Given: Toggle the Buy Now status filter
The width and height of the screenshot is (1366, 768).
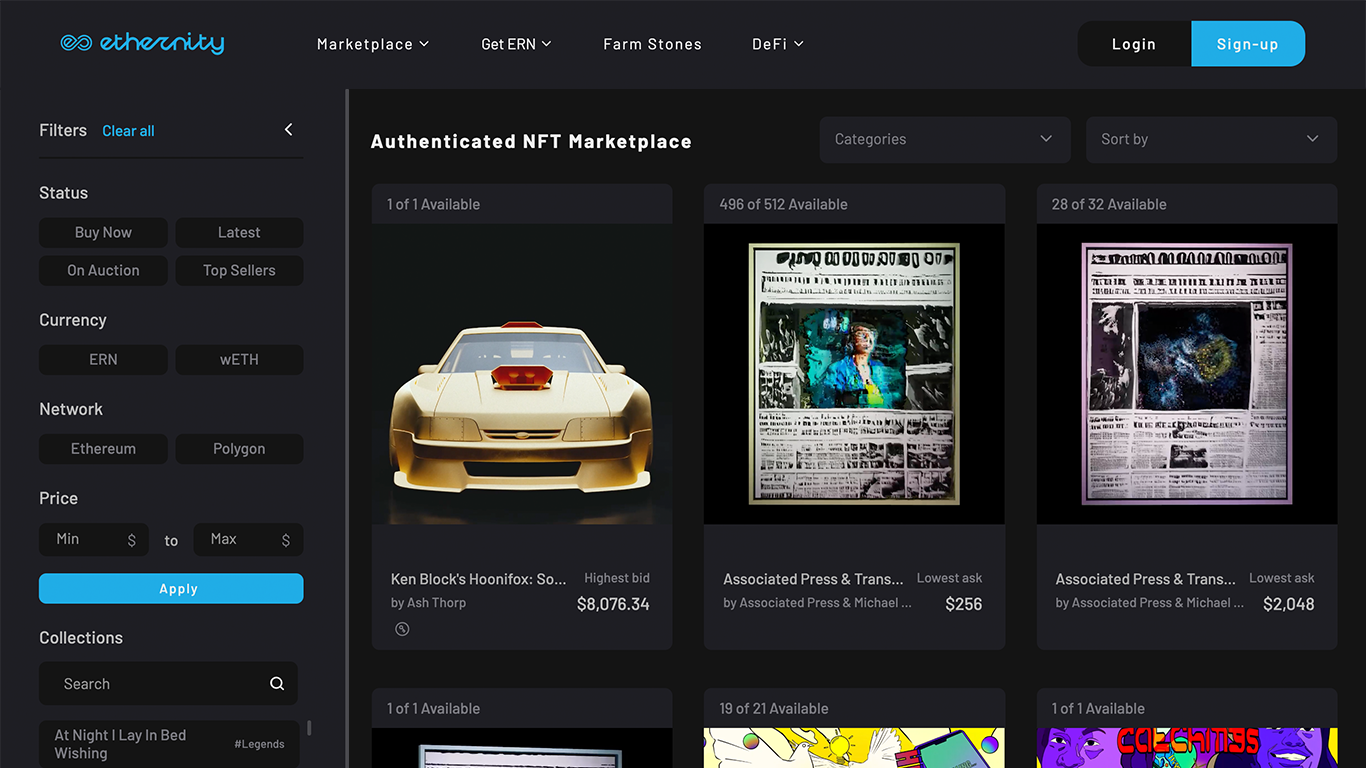Looking at the screenshot, I should [x=103, y=232].
